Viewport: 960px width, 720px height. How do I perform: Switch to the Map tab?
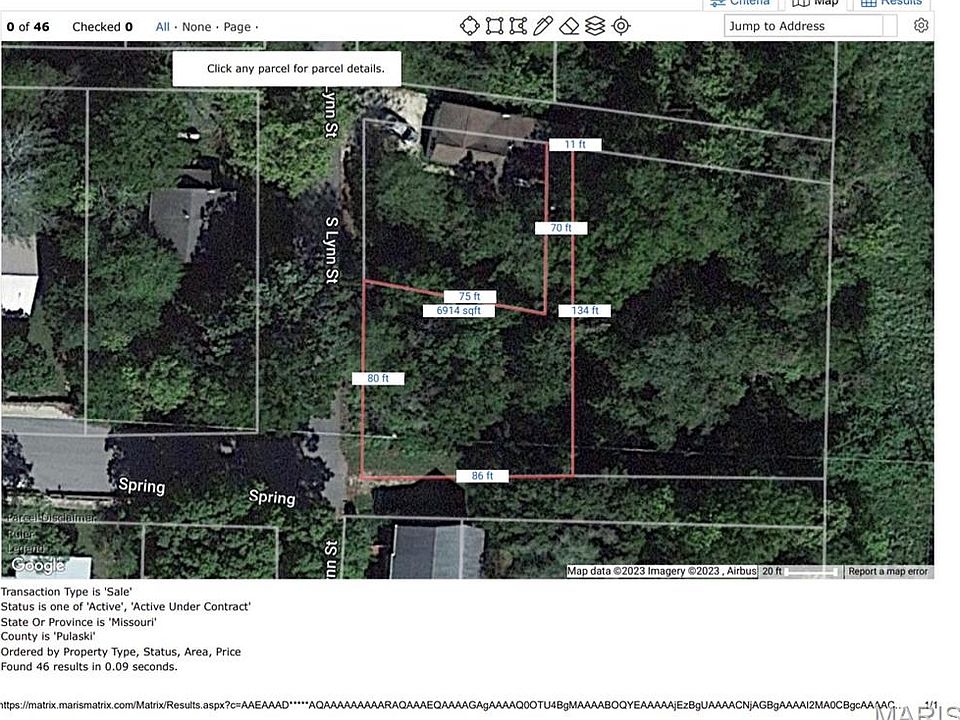815,3
